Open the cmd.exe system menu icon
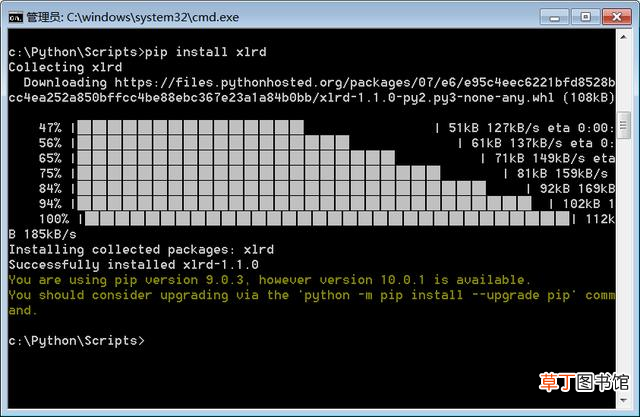The width and height of the screenshot is (640, 417). click(x=16, y=17)
